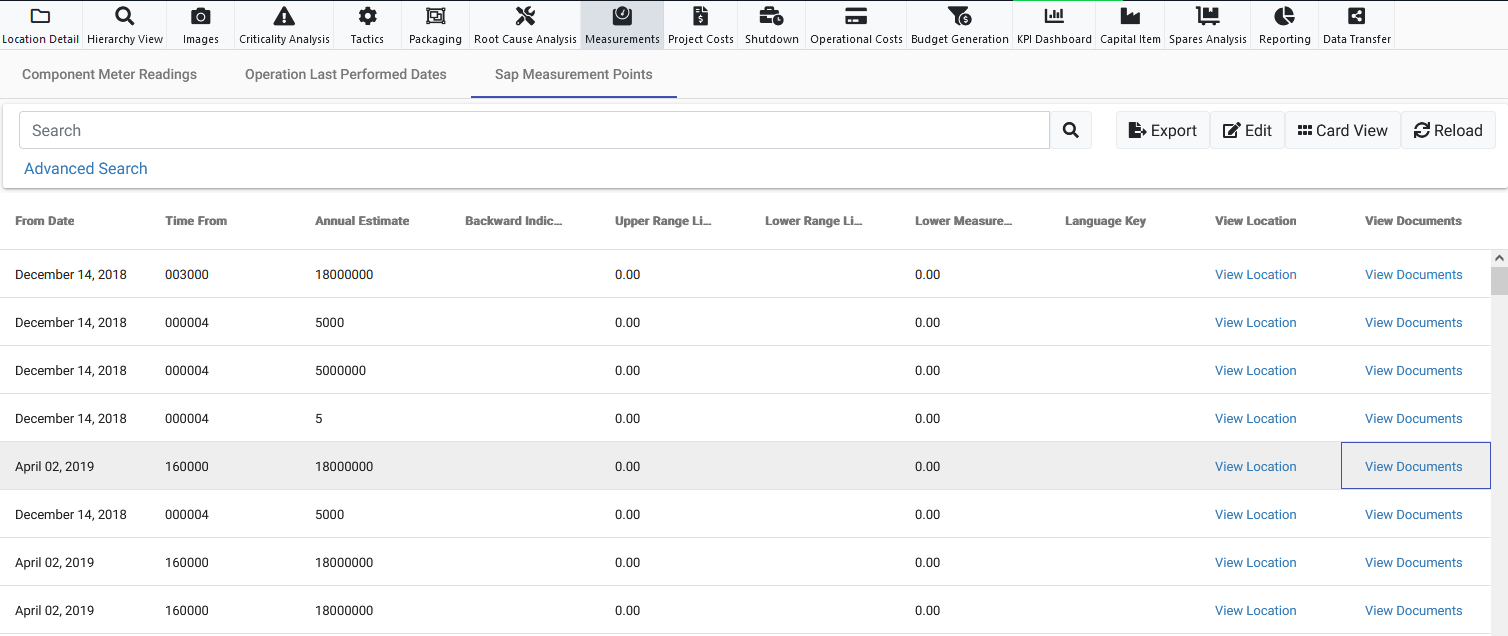Open Location Detail folder icon
The height and width of the screenshot is (636, 1508).
click(40, 16)
